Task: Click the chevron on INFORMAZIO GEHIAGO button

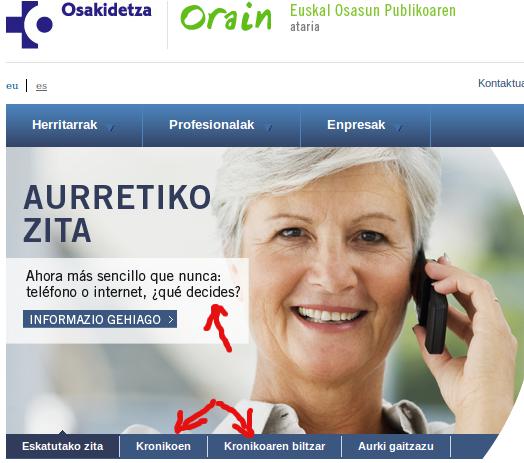Action: pyautogui.click(x=171, y=320)
